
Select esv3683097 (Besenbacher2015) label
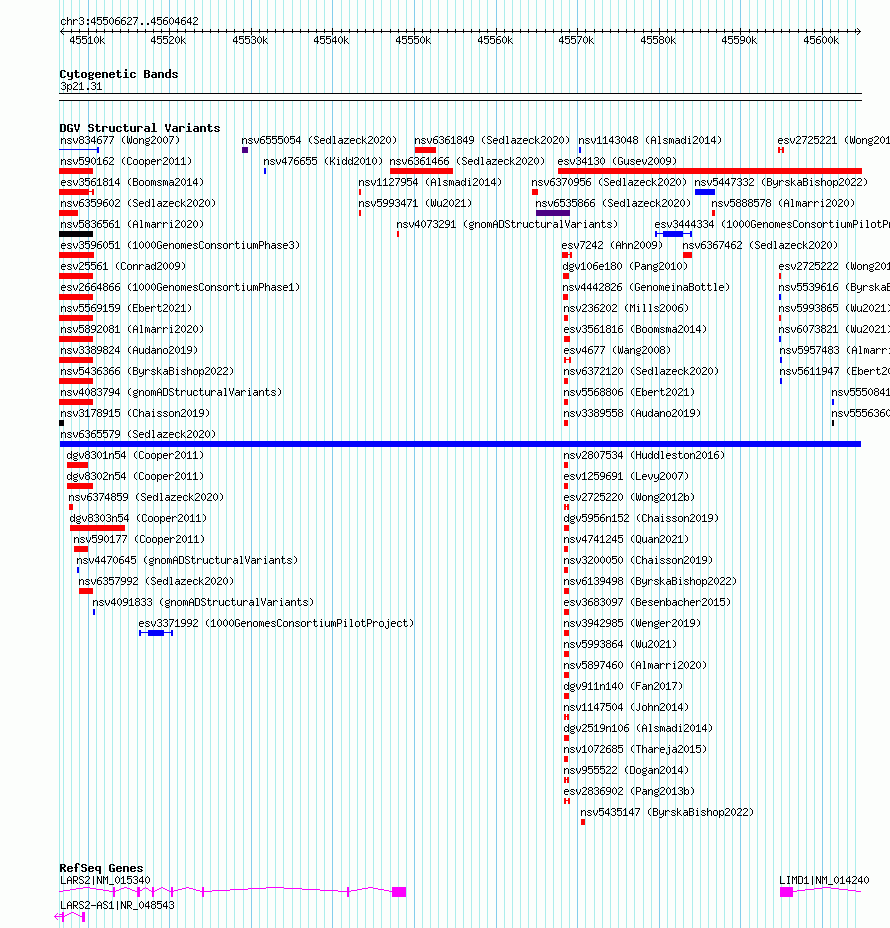coord(647,602)
